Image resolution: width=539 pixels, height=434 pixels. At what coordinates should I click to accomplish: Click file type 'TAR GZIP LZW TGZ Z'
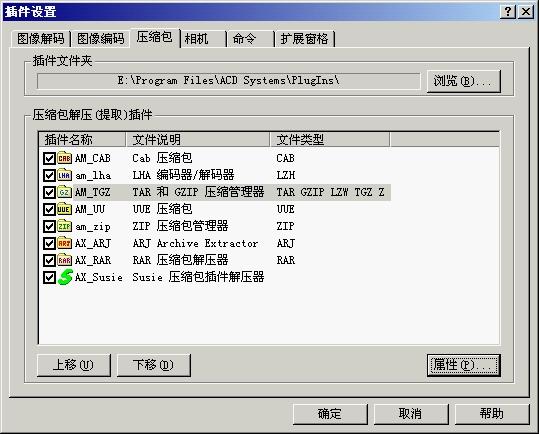[330, 192]
